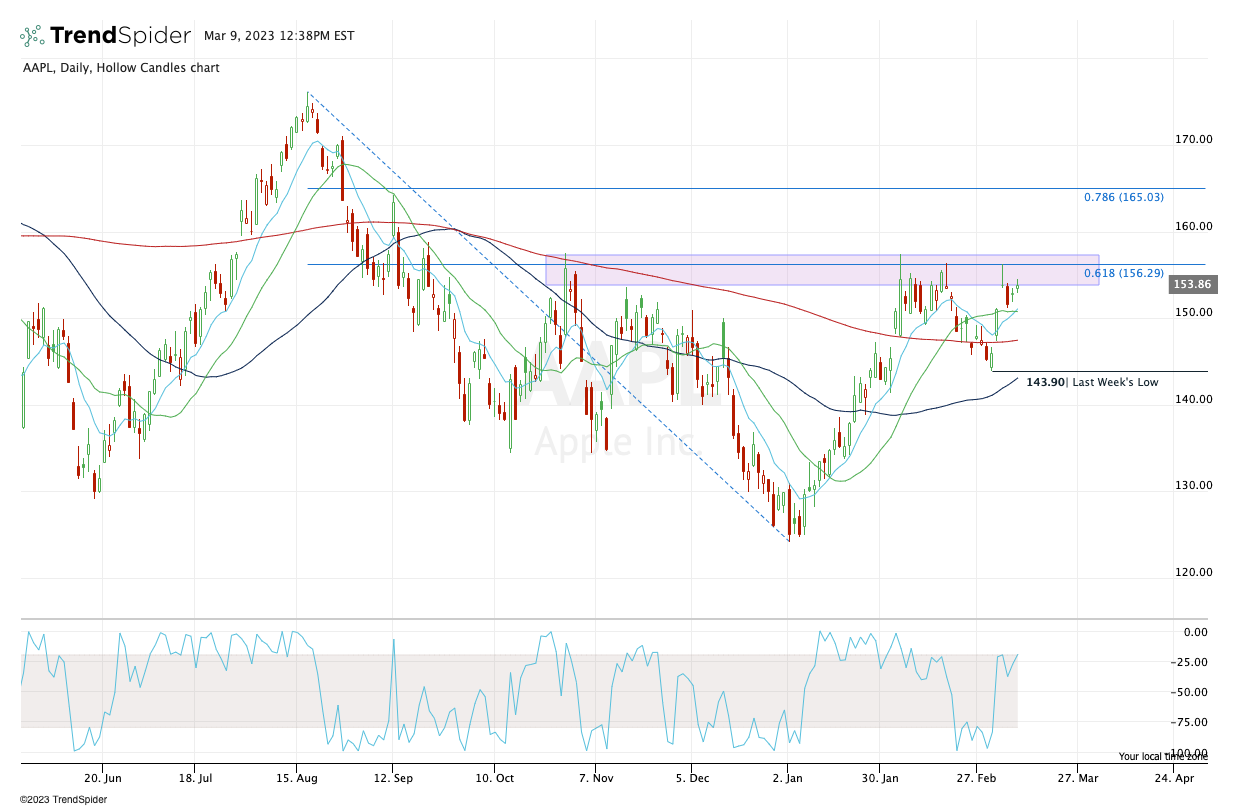Select the AAPL Daily Hollow Candles title
The height and width of the screenshot is (809, 1238).
click(x=120, y=68)
